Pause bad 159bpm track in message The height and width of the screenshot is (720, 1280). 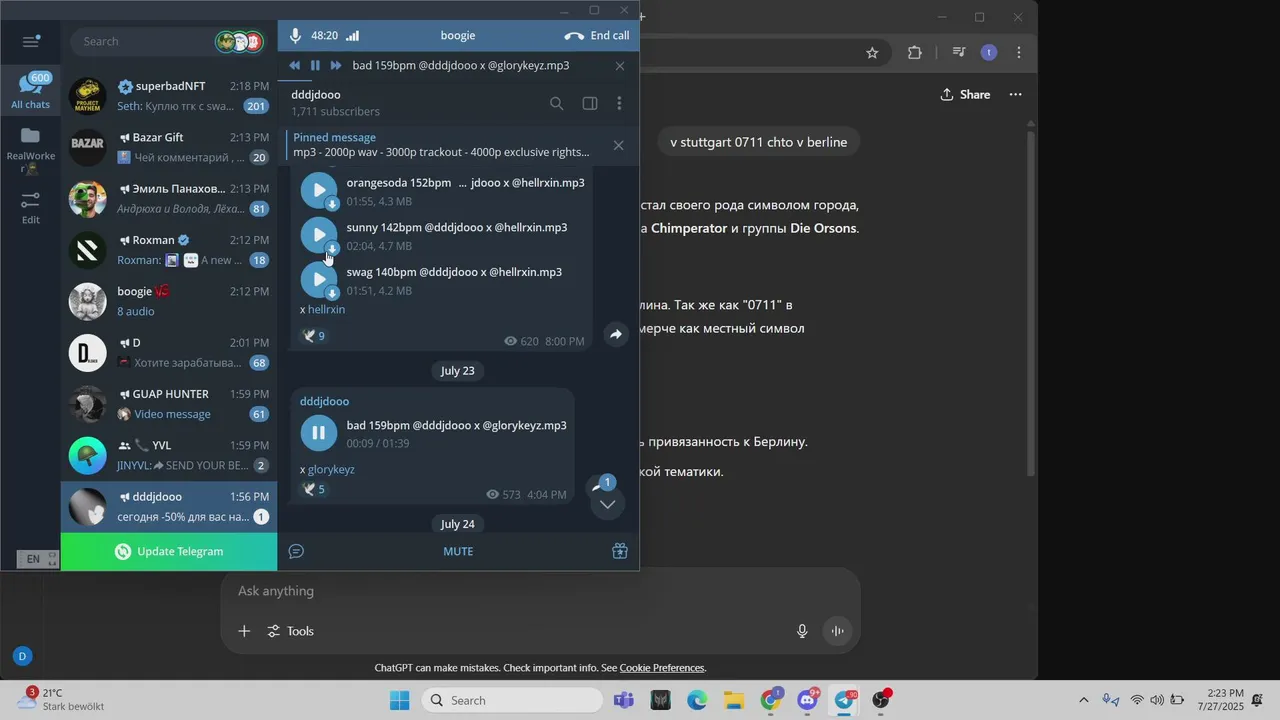point(319,433)
